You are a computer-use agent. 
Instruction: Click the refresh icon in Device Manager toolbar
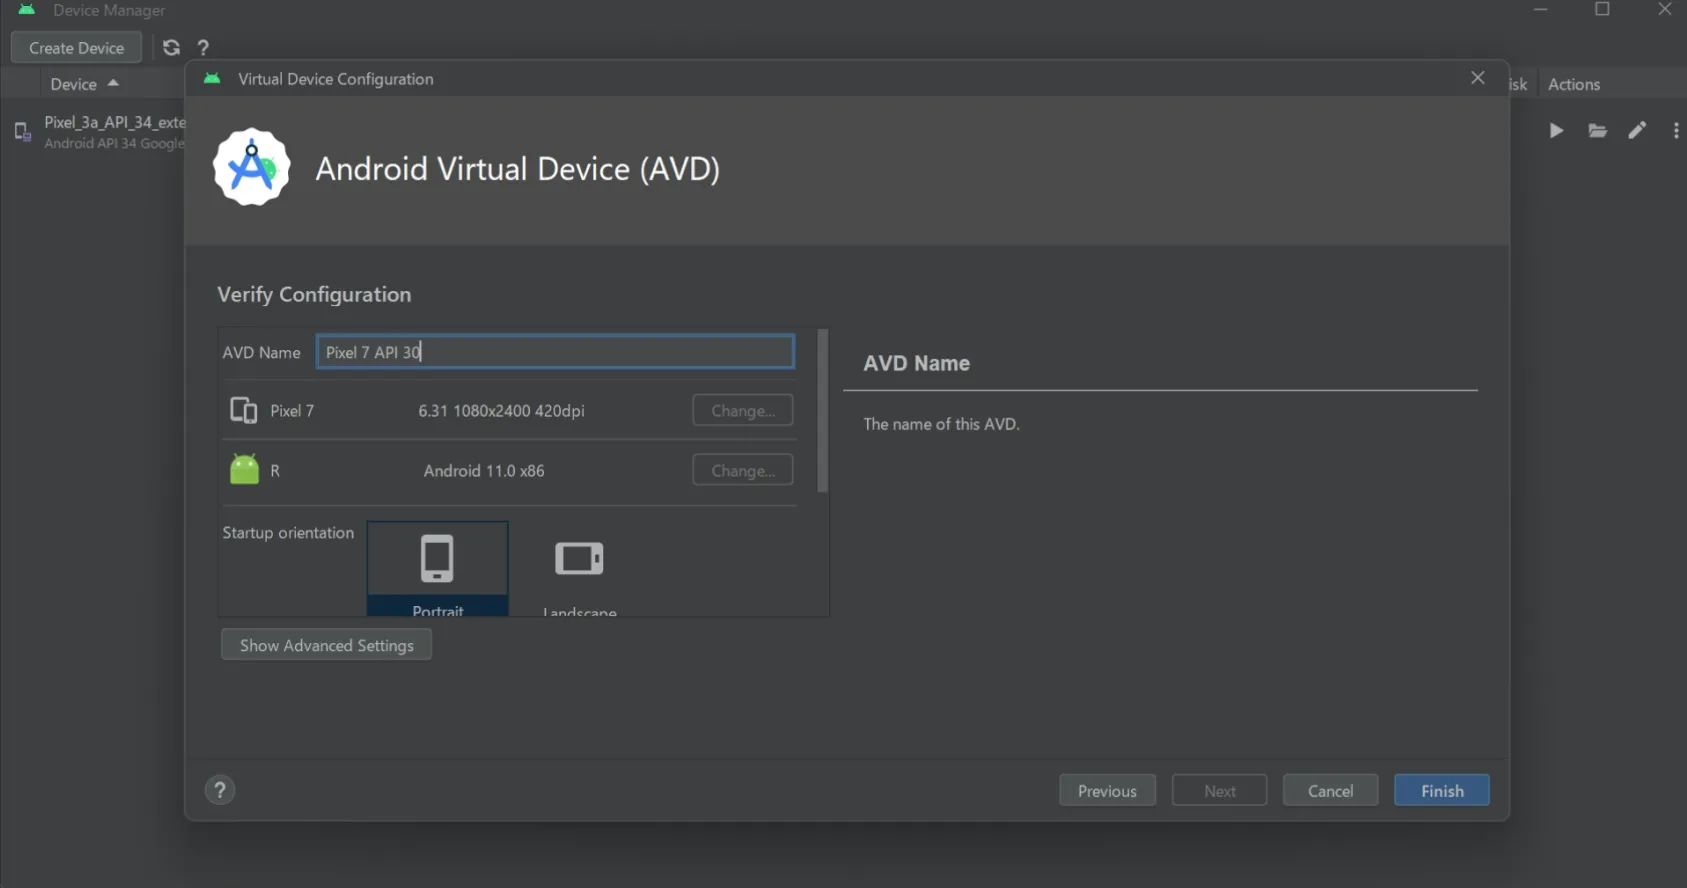coord(171,47)
